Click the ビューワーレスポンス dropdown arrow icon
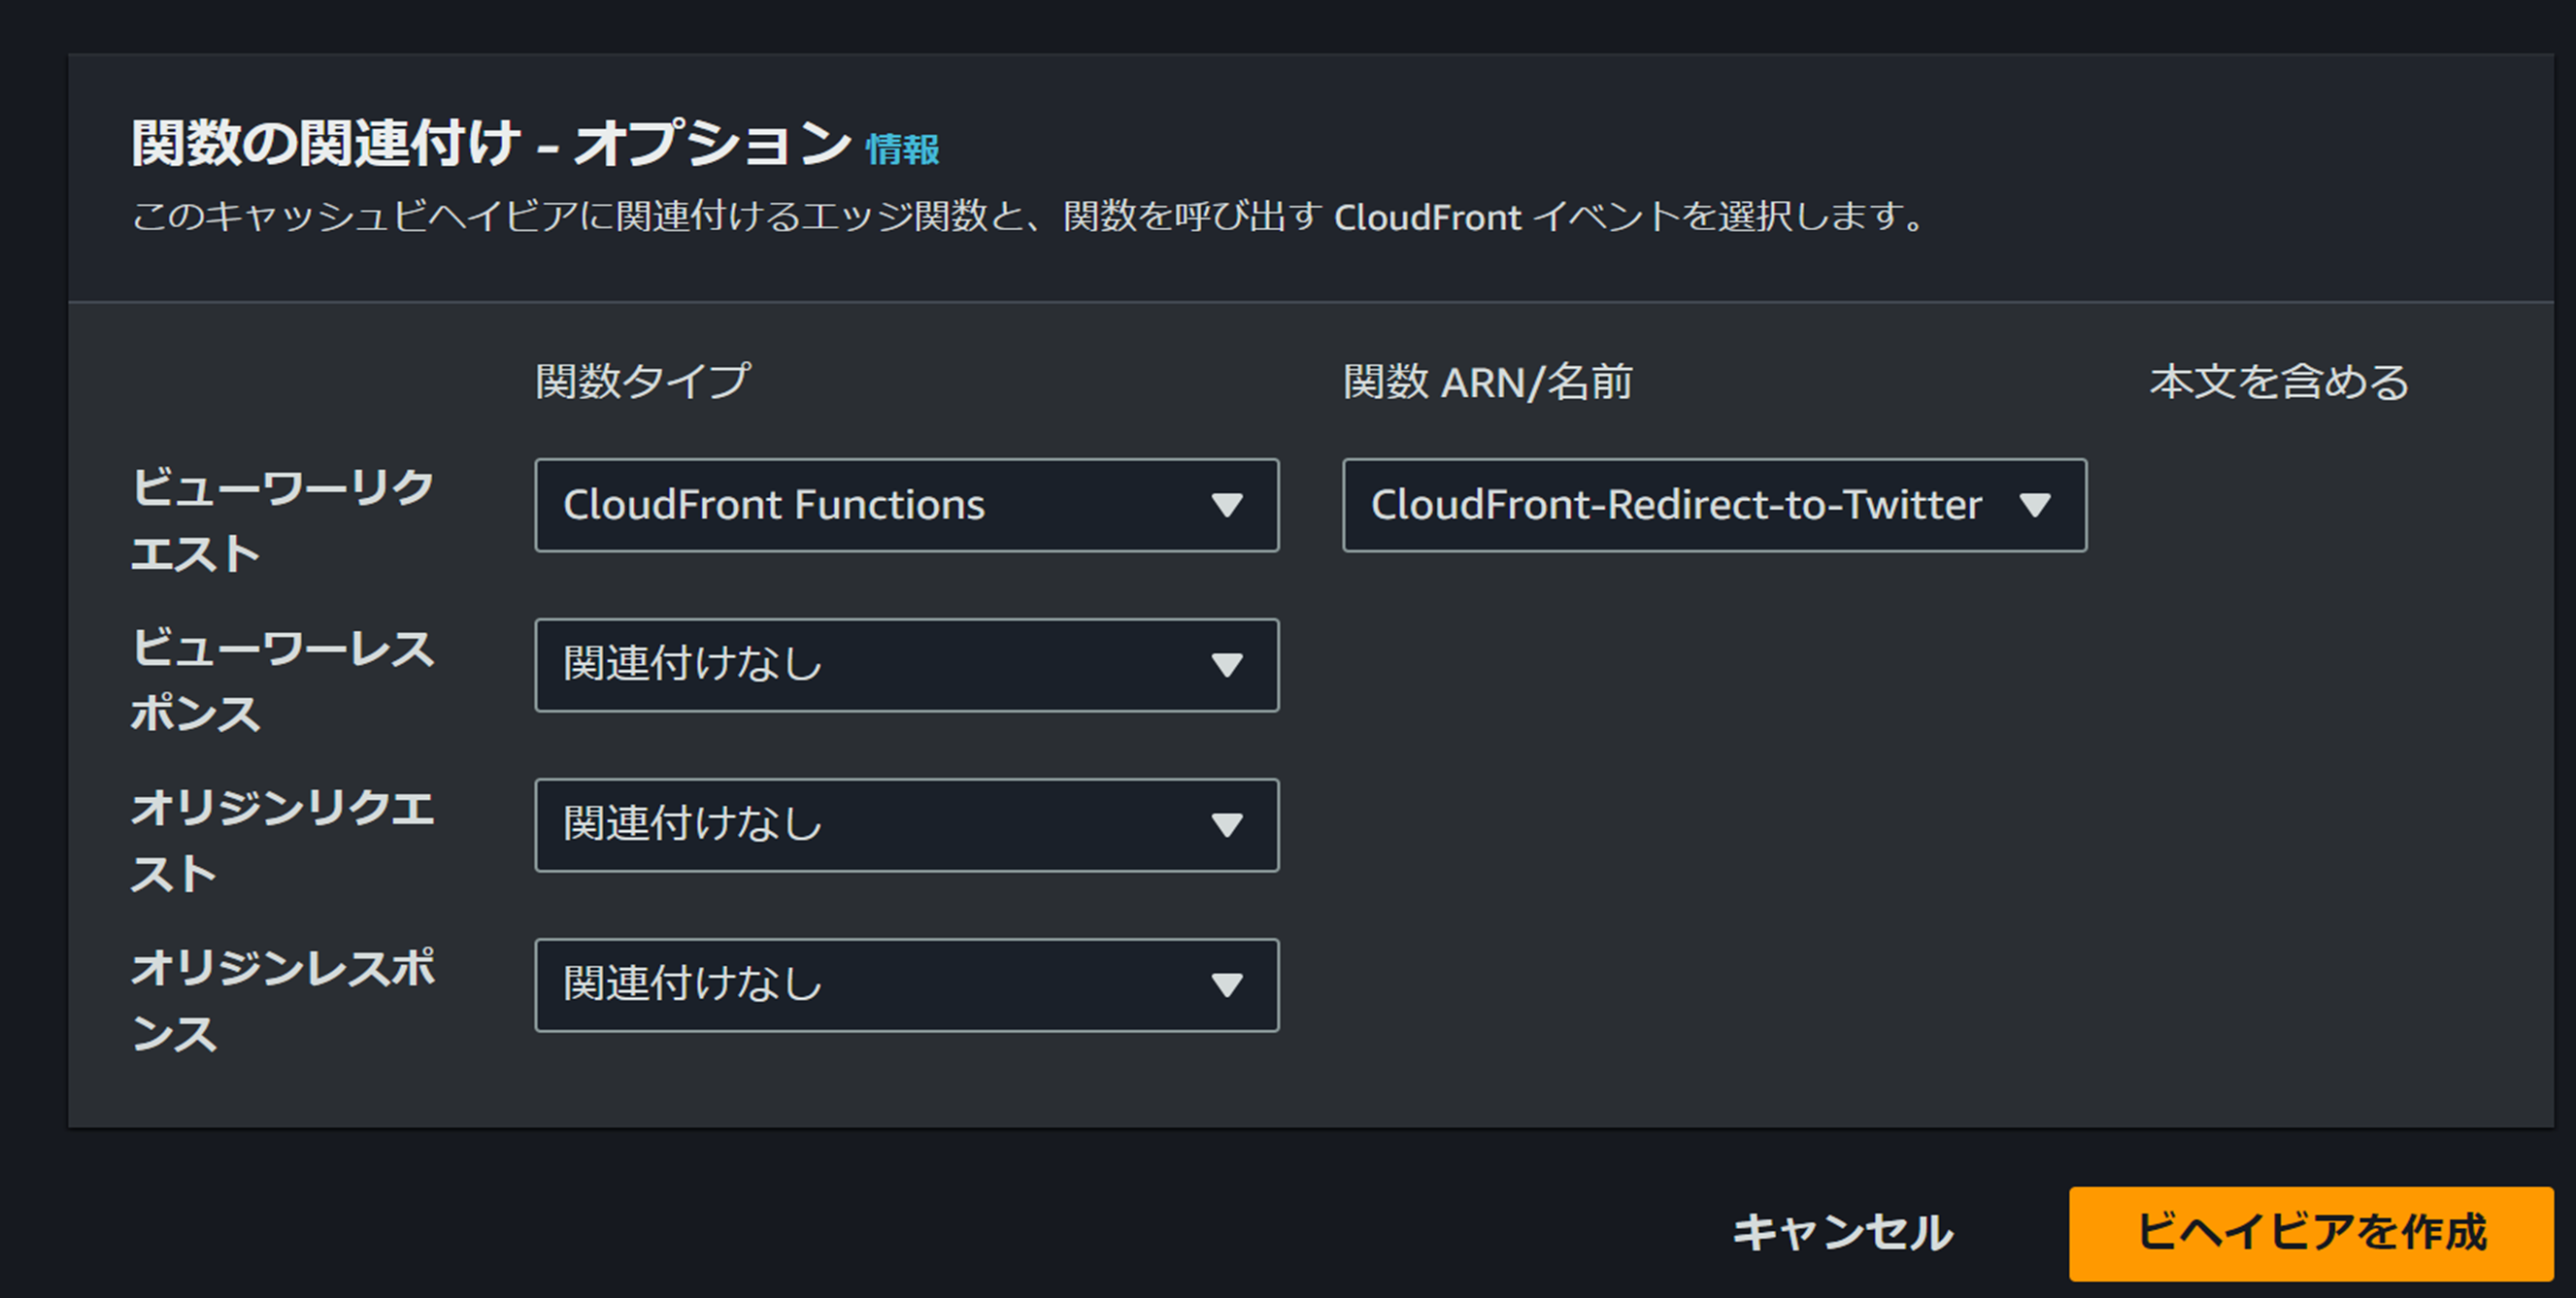 (1227, 665)
